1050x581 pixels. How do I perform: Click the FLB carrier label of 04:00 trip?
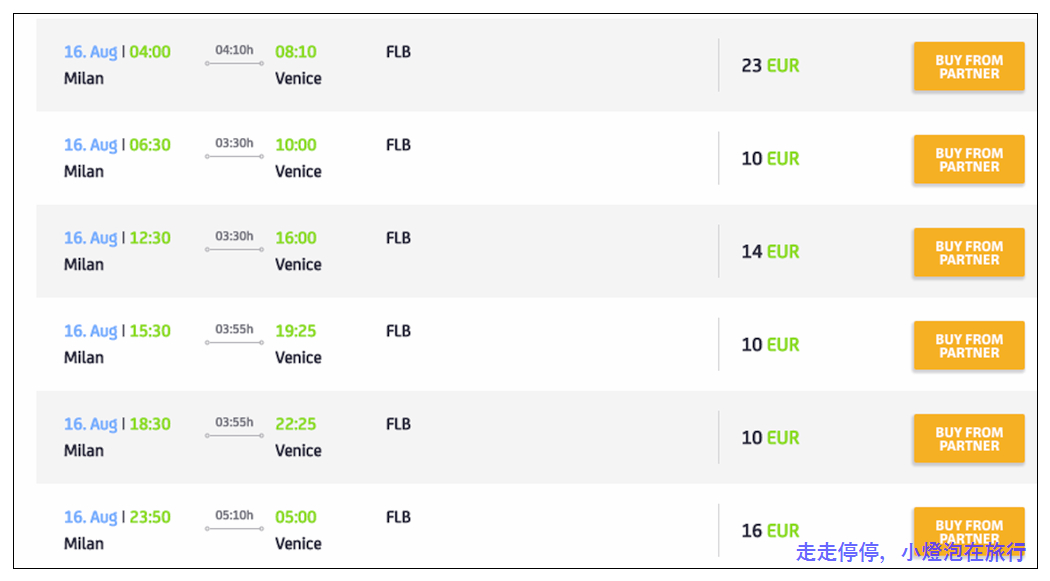[x=398, y=52]
